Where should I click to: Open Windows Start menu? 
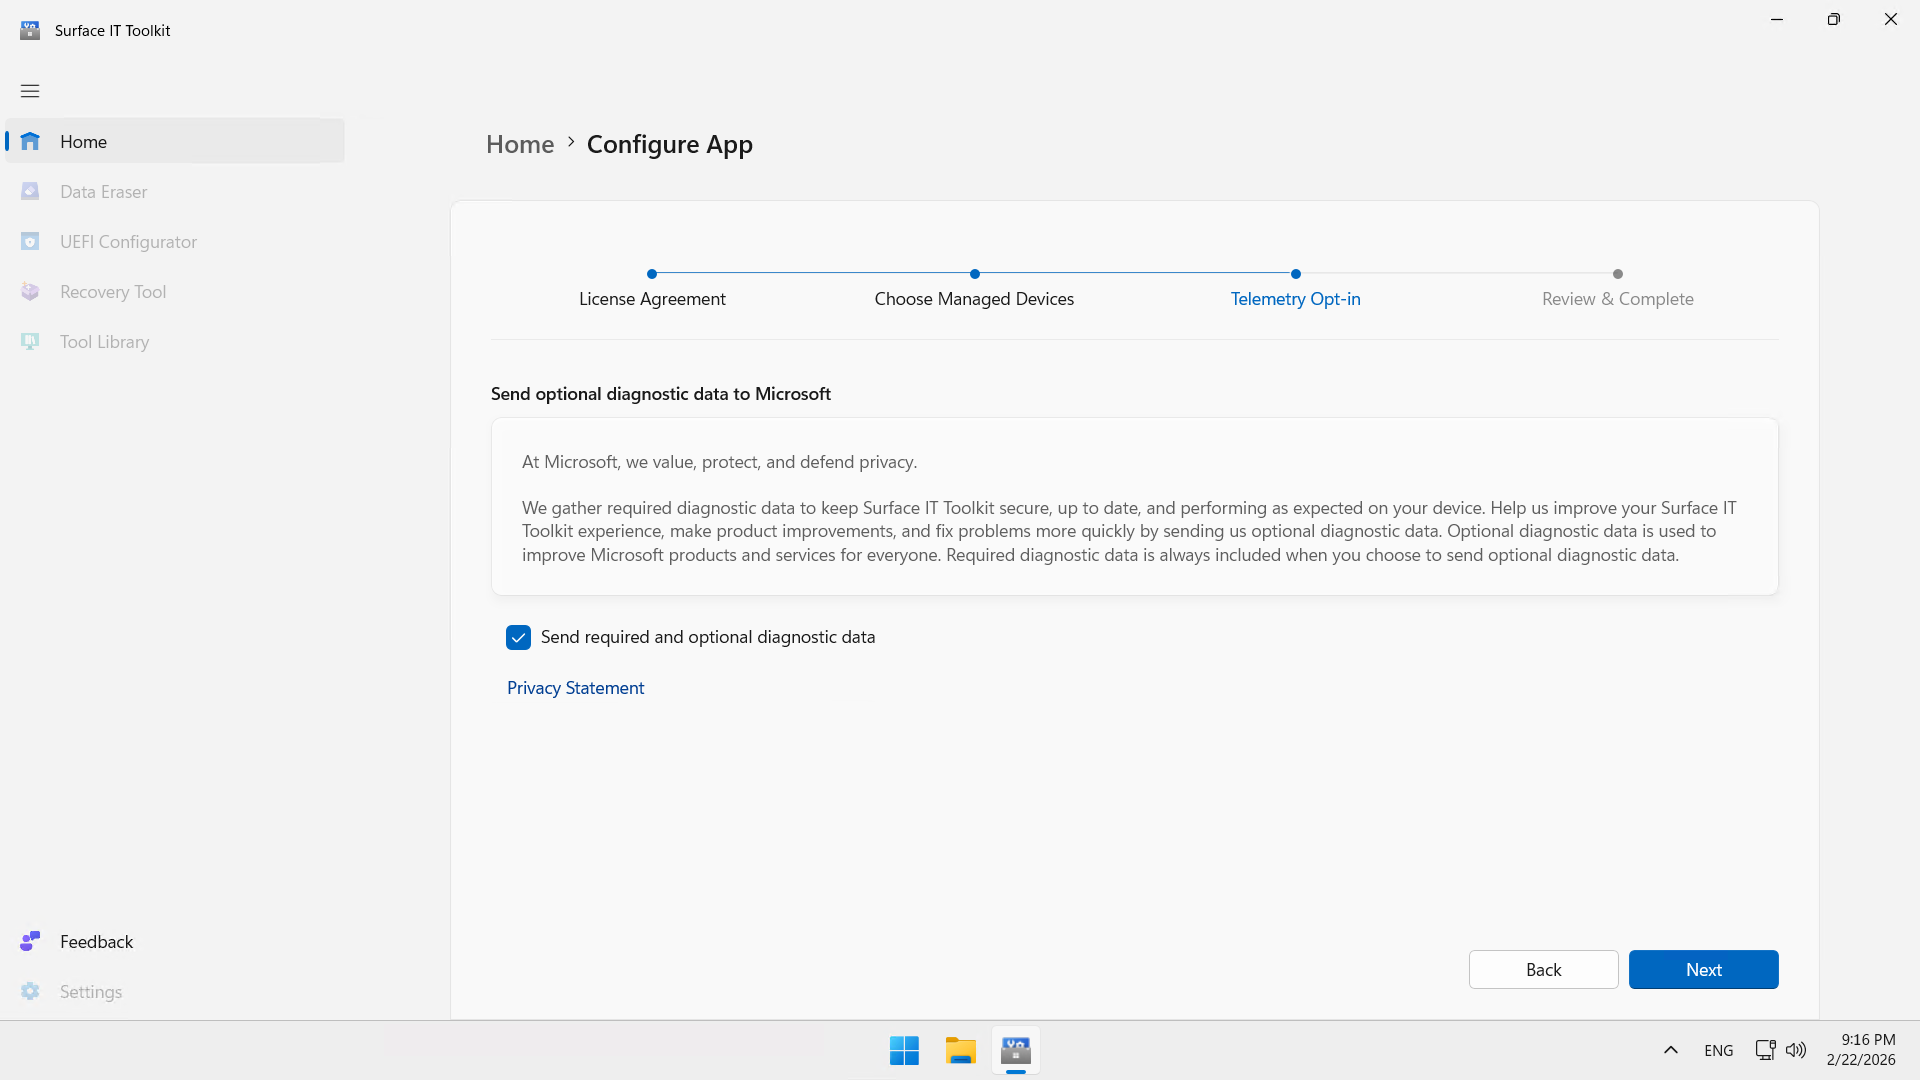pyautogui.click(x=904, y=1050)
